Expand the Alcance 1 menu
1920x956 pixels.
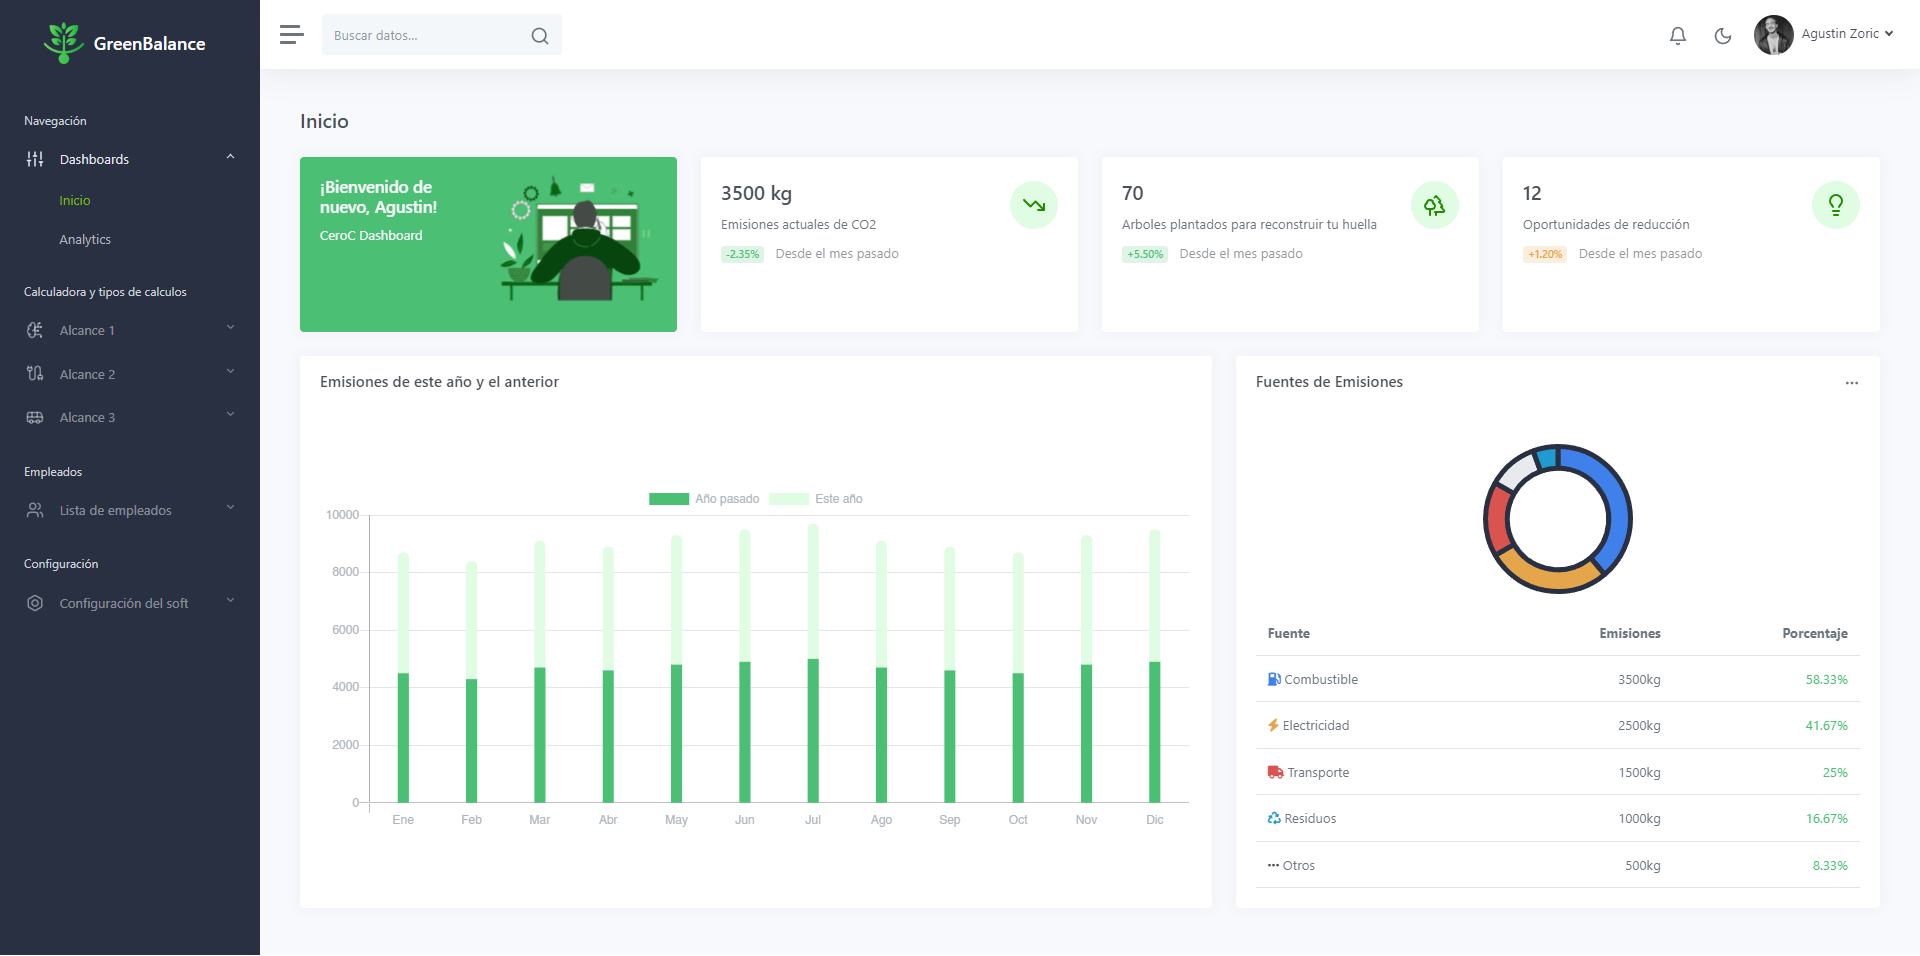click(130, 330)
